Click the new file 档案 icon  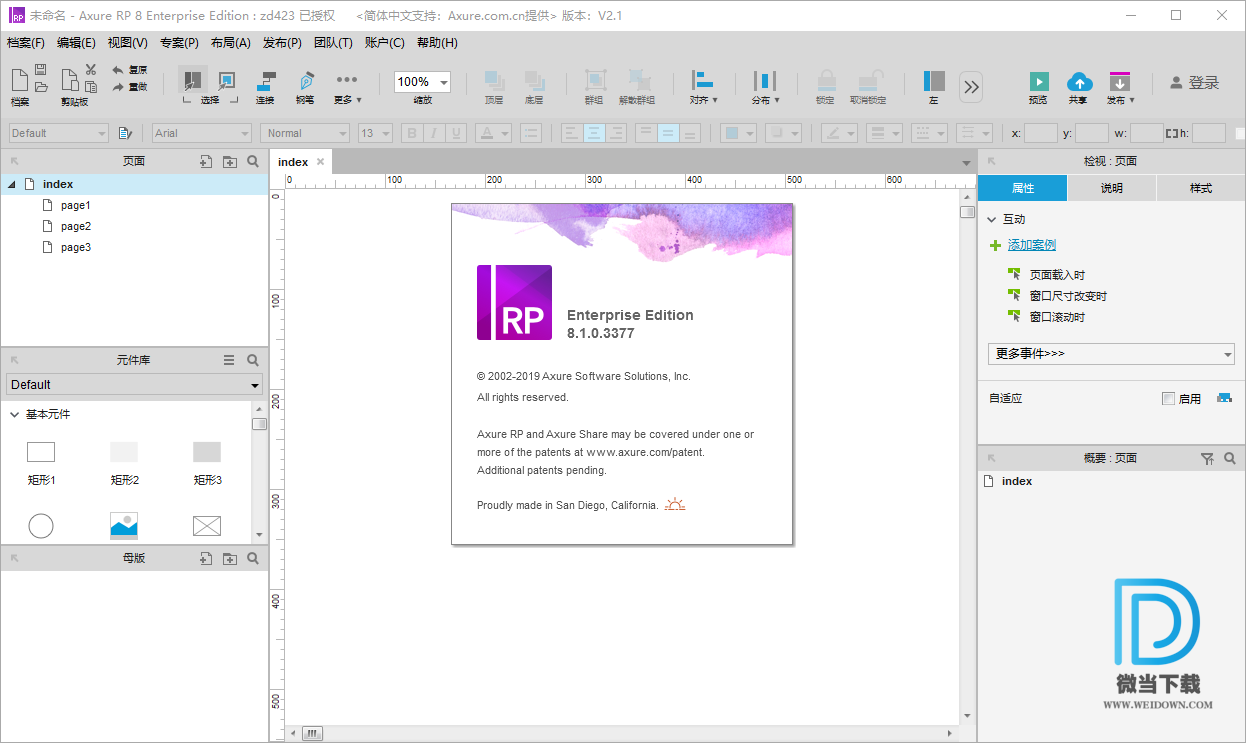click(19, 82)
